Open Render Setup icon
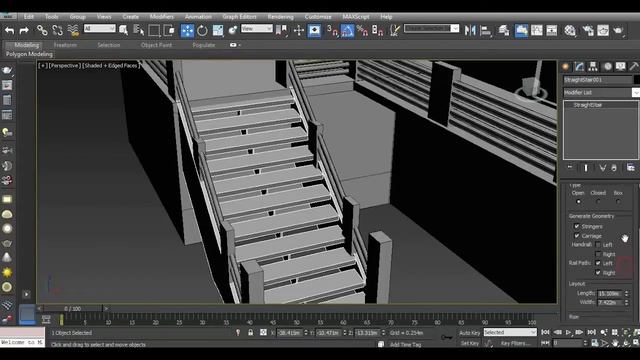 588,31
